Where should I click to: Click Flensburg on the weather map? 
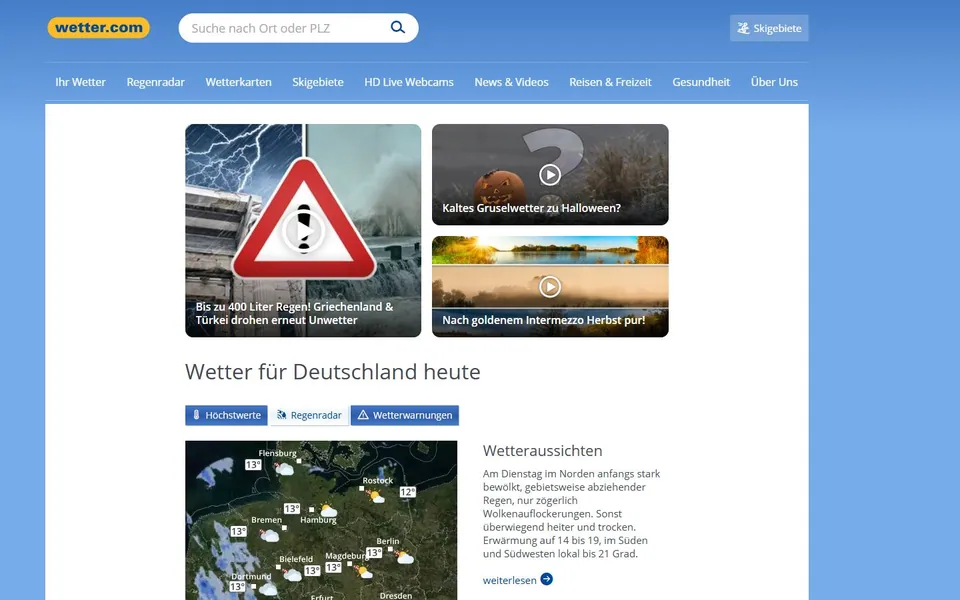point(277,453)
